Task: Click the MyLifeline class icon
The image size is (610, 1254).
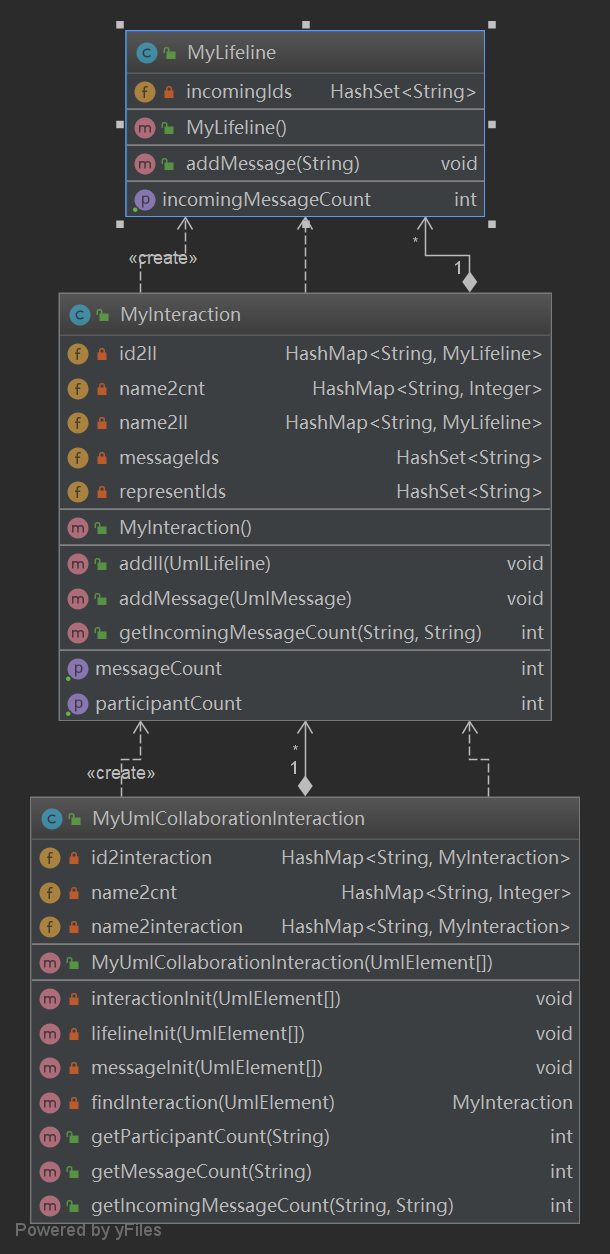Action: 145,52
